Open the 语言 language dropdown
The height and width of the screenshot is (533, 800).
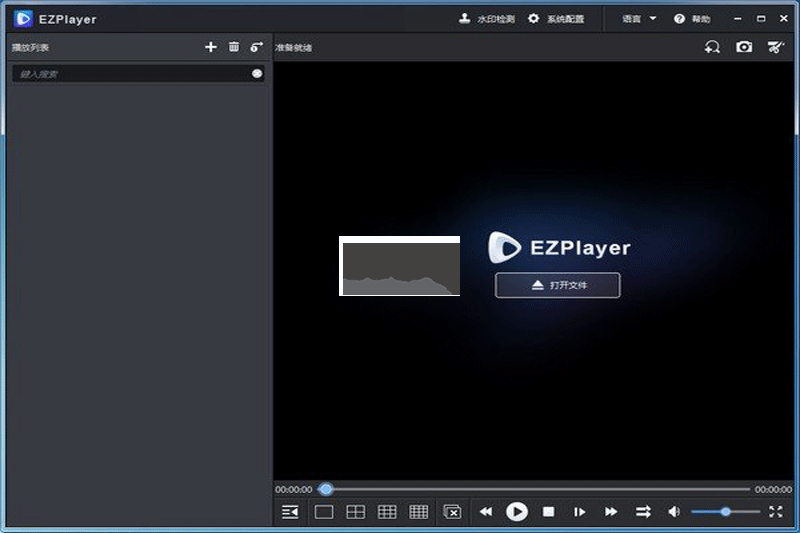coord(639,19)
